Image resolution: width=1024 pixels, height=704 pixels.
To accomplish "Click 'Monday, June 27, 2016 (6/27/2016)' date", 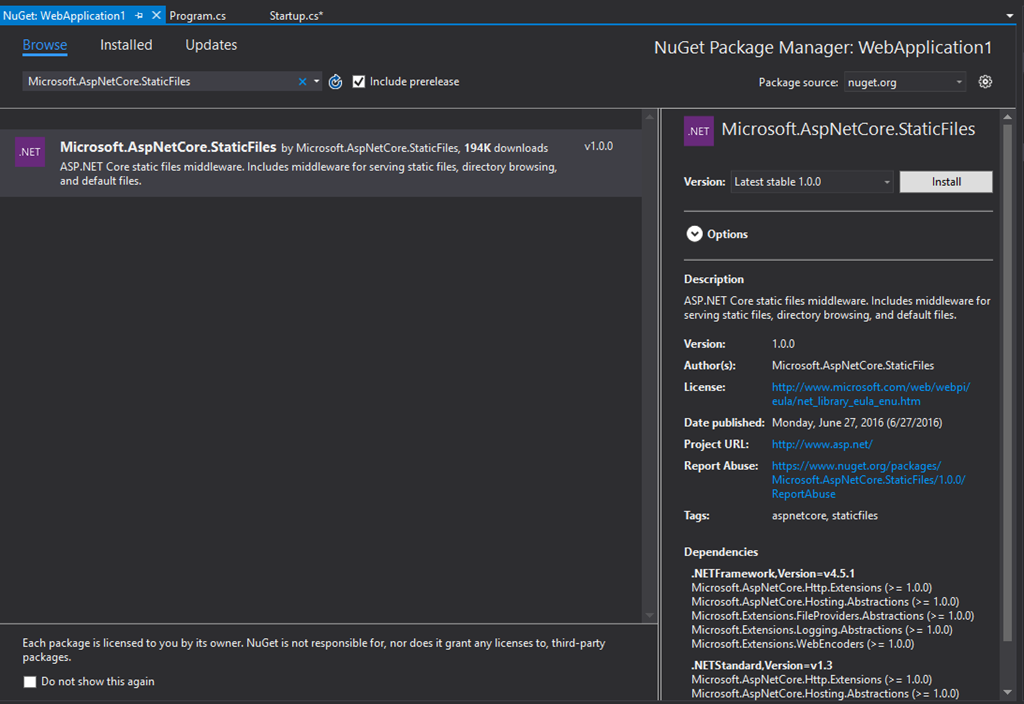I will pyautogui.click(x=857, y=423).
